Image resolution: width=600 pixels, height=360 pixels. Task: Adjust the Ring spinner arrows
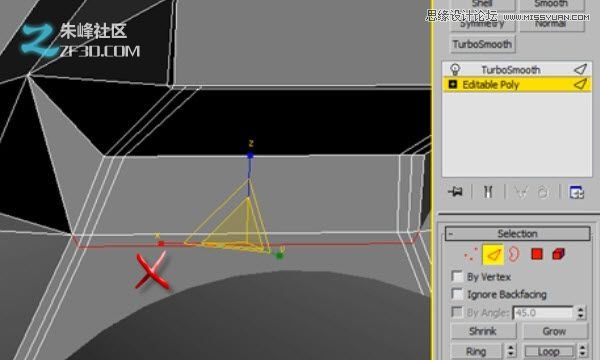click(x=511, y=351)
